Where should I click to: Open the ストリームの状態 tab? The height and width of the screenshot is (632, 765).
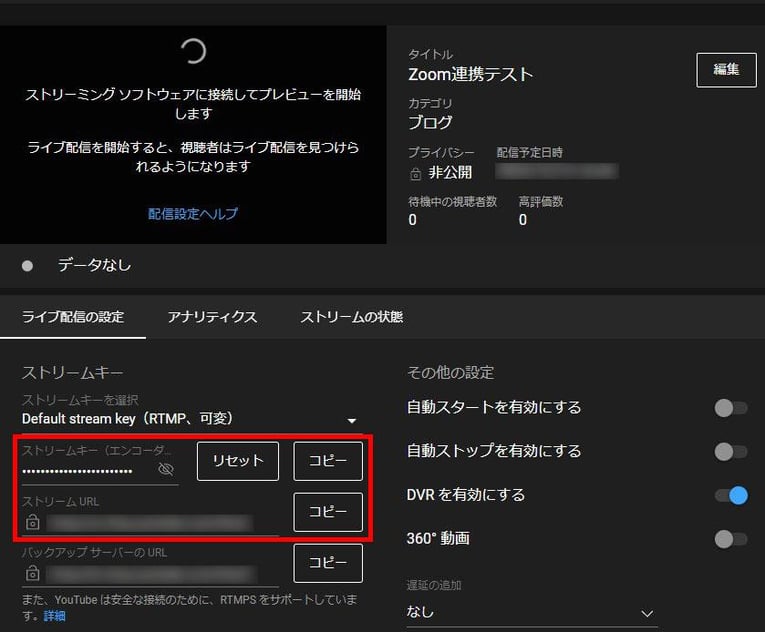(x=351, y=317)
